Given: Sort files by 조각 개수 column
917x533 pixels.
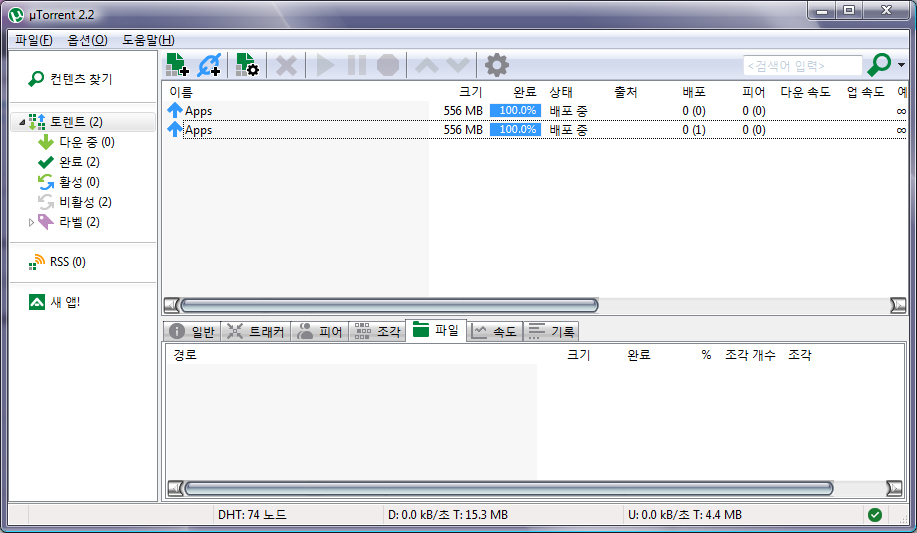Looking at the screenshot, I should (750, 355).
